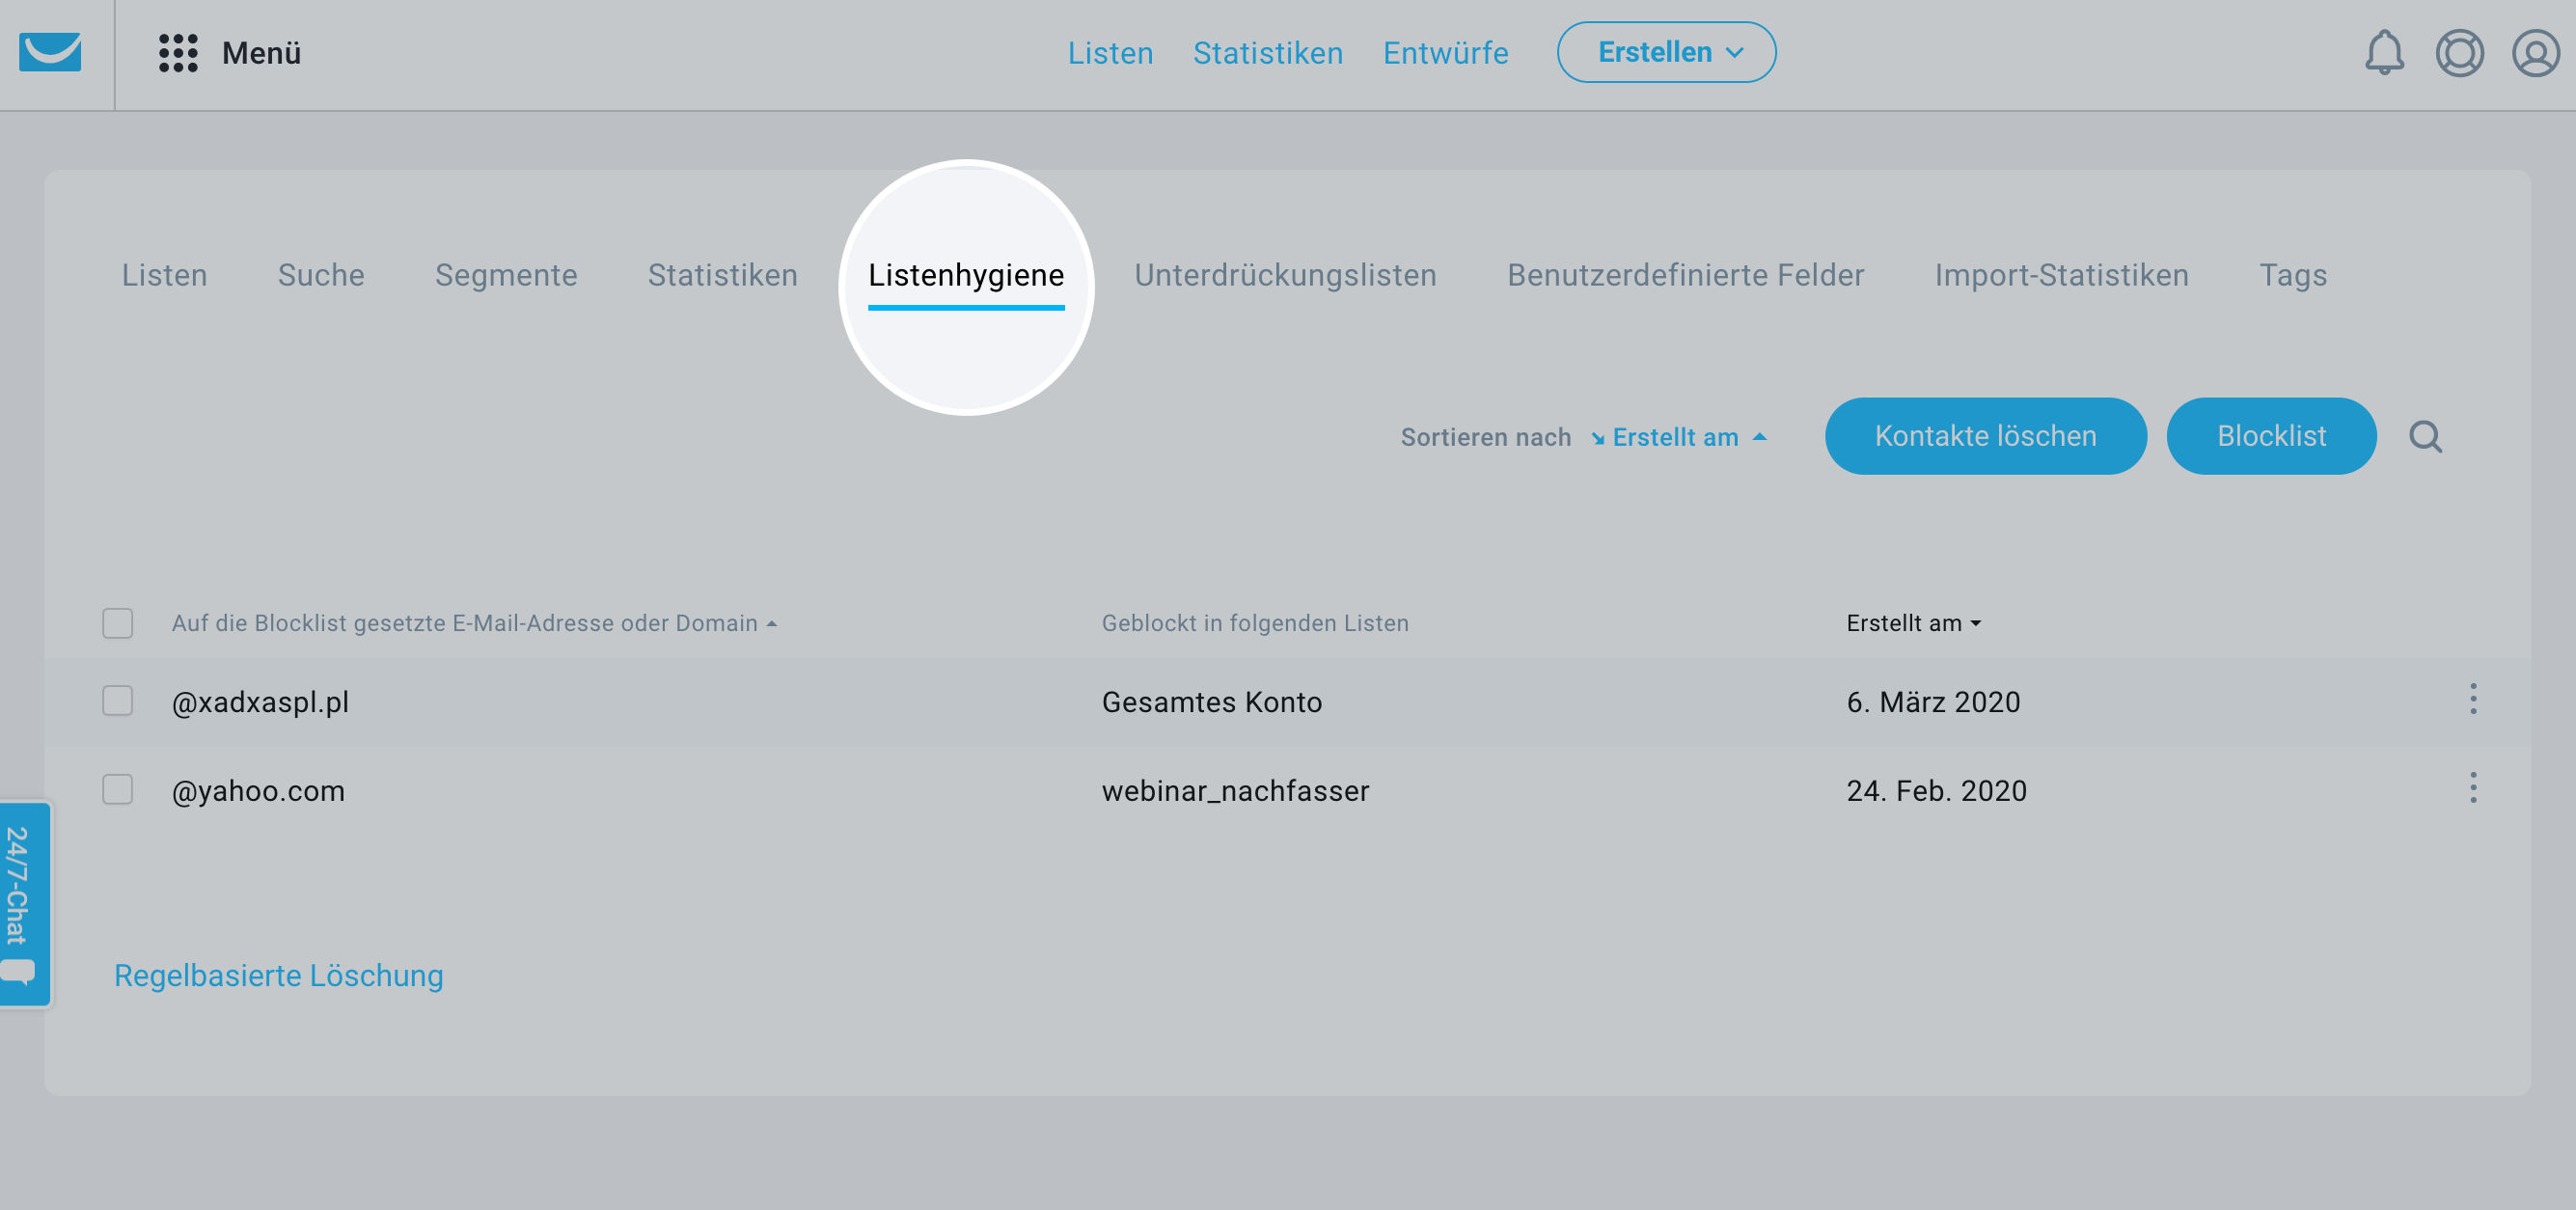Click the GetResponse envelope logo
Viewport: 2576px width, 1210px height.
point(50,52)
